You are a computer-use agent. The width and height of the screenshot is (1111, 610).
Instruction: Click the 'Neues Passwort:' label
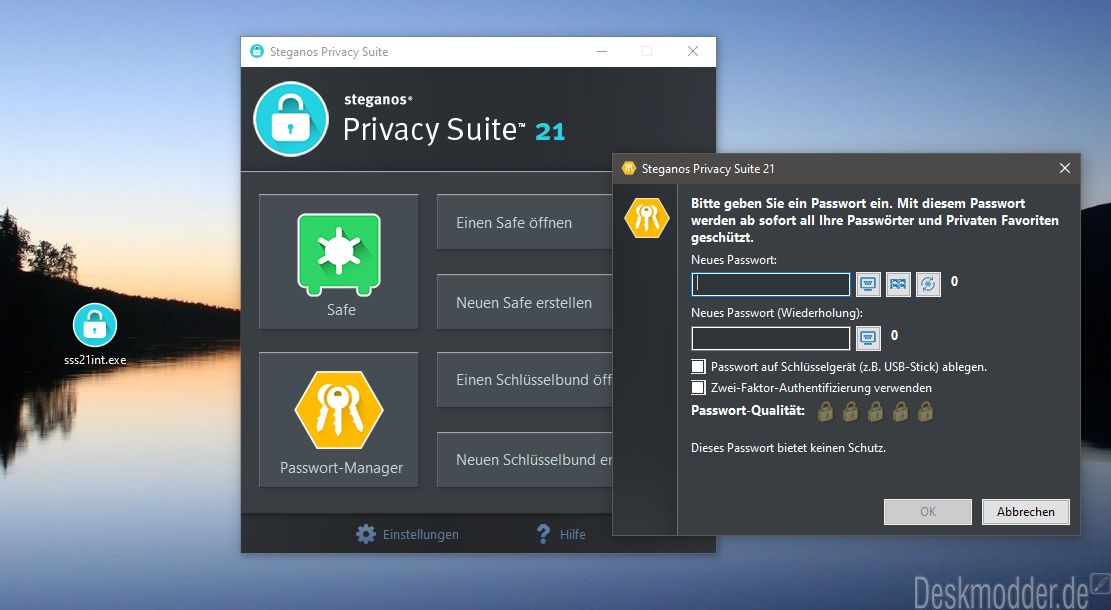(x=733, y=260)
